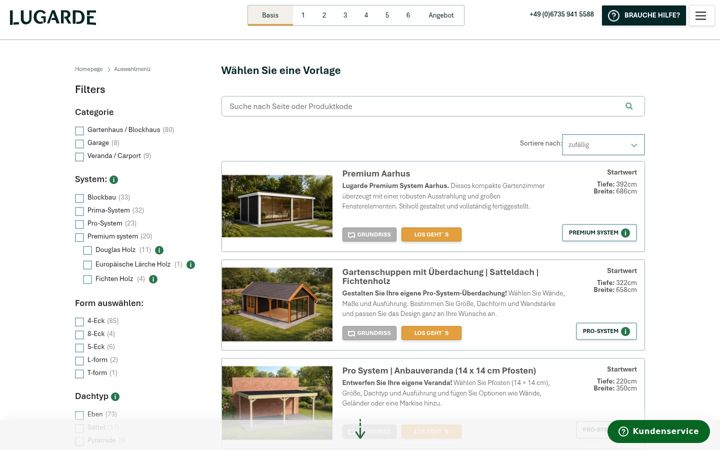Click the Lugarde logo
Viewport: 720px width, 450px height.
(x=53, y=17)
